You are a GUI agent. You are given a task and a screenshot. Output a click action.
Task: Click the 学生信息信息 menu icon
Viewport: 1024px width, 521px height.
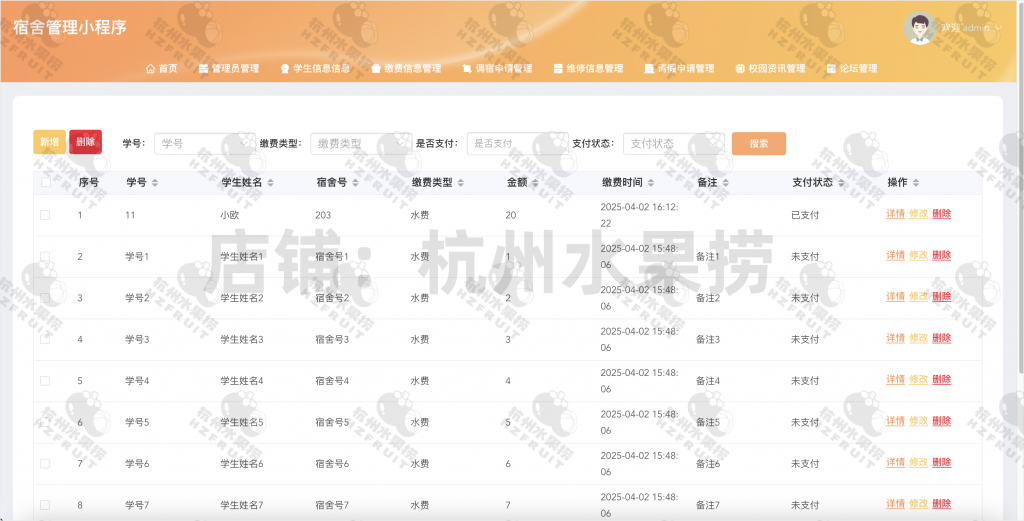point(285,69)
